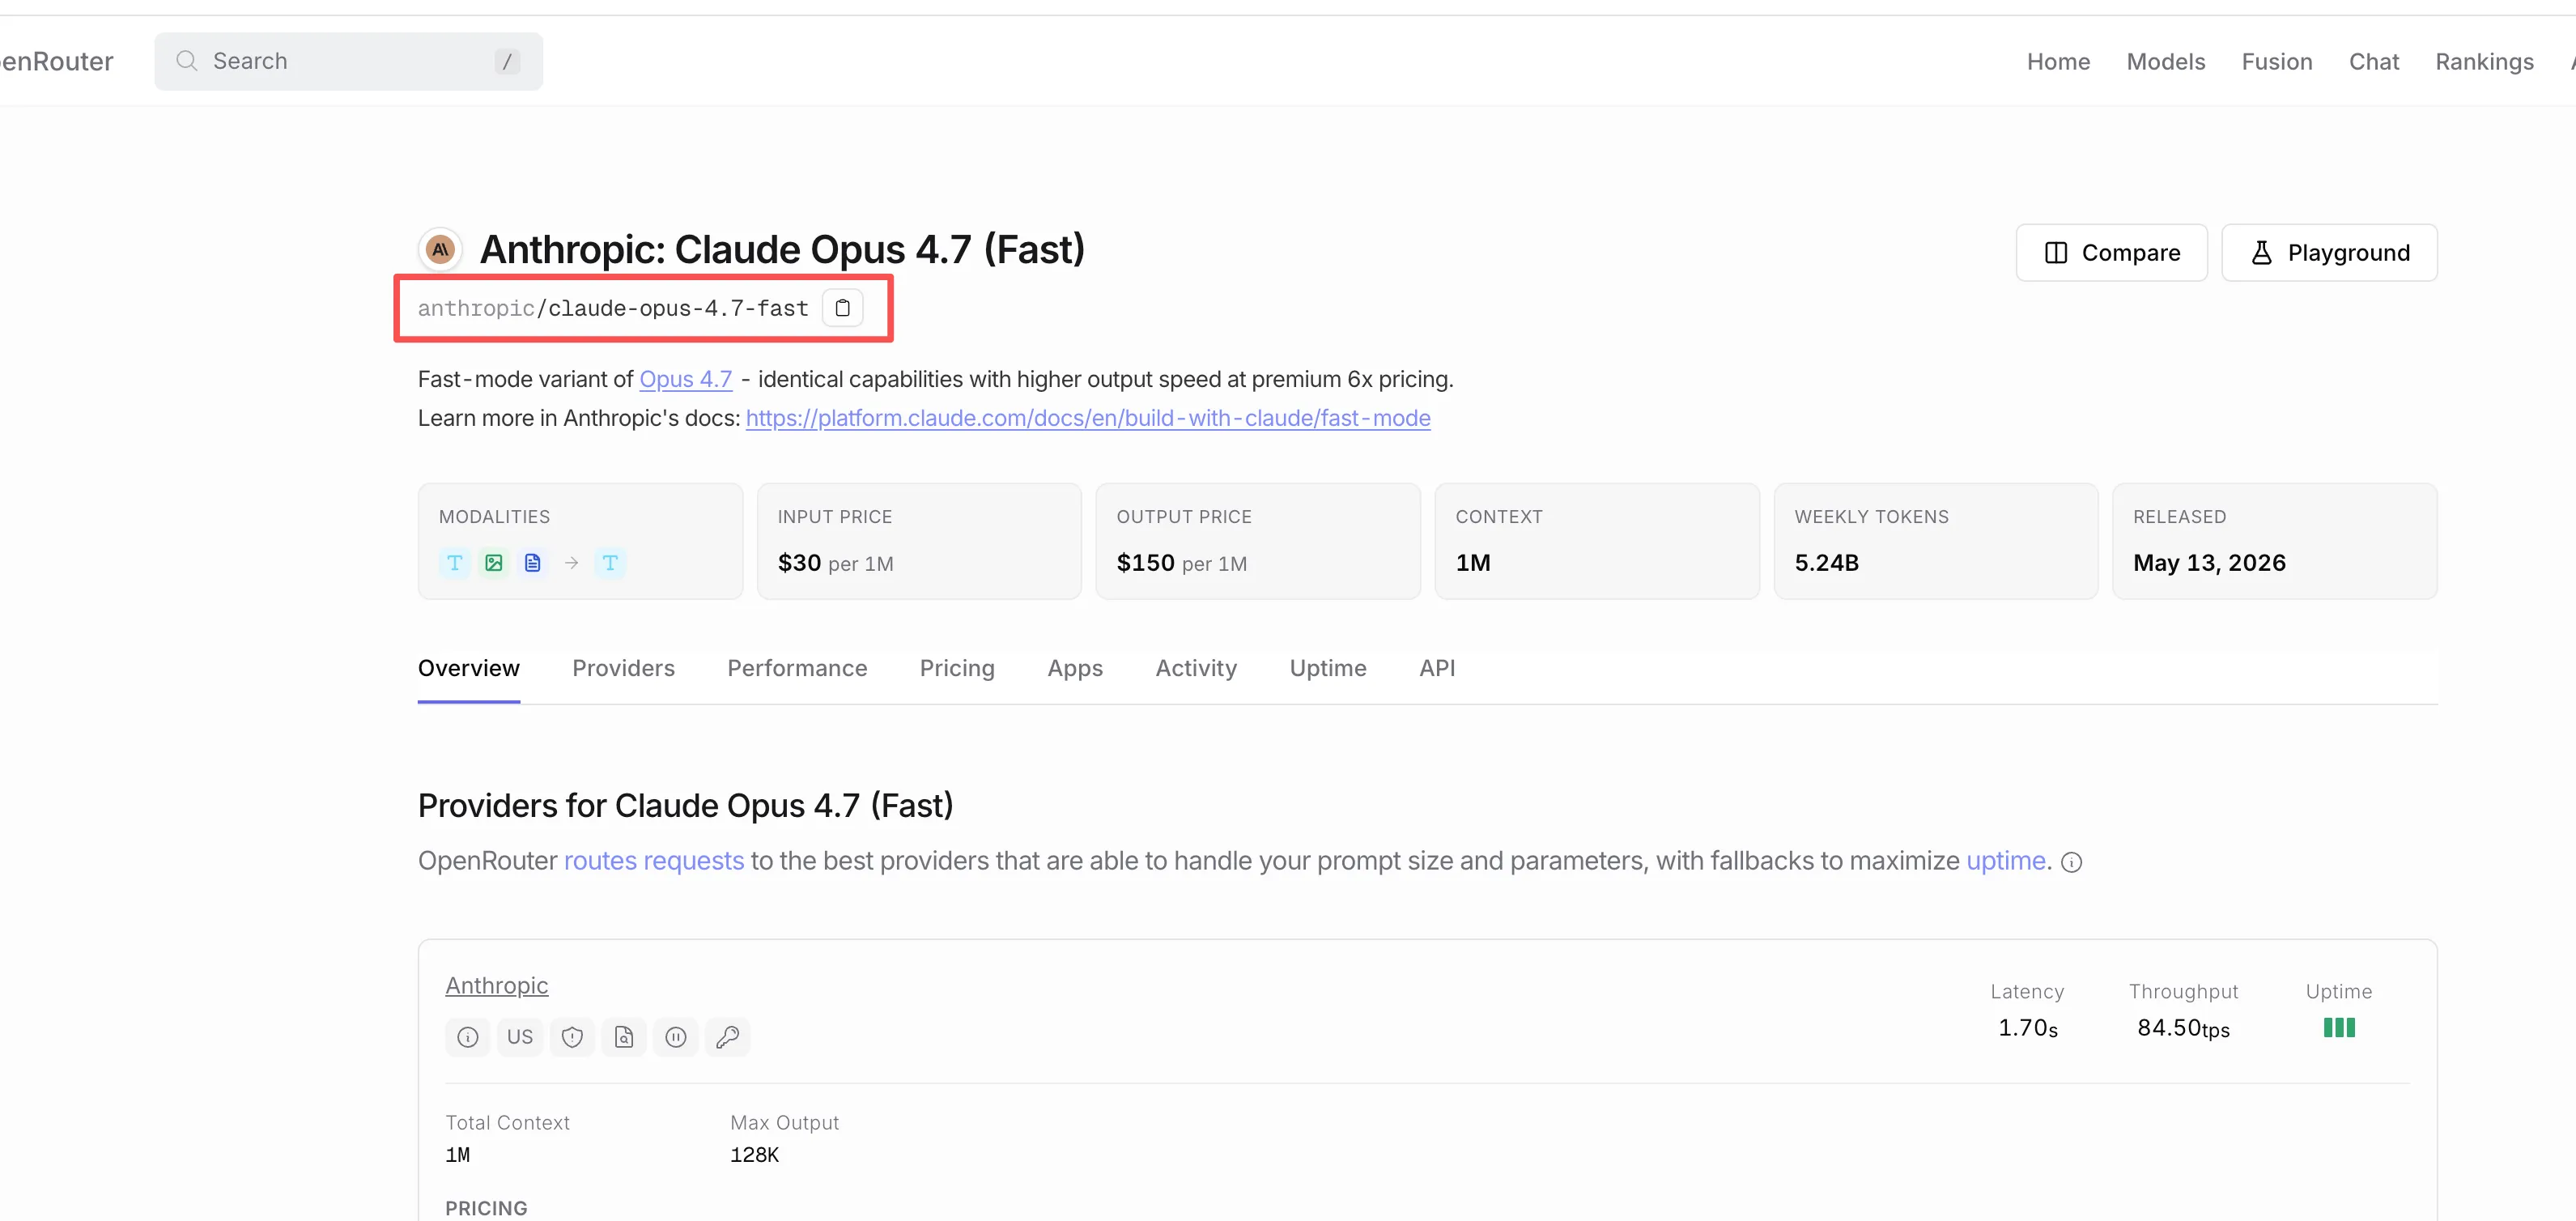Click the Throughput 84.50tps value
Viewport: 2576px width, 1221px height.
2184,1028
